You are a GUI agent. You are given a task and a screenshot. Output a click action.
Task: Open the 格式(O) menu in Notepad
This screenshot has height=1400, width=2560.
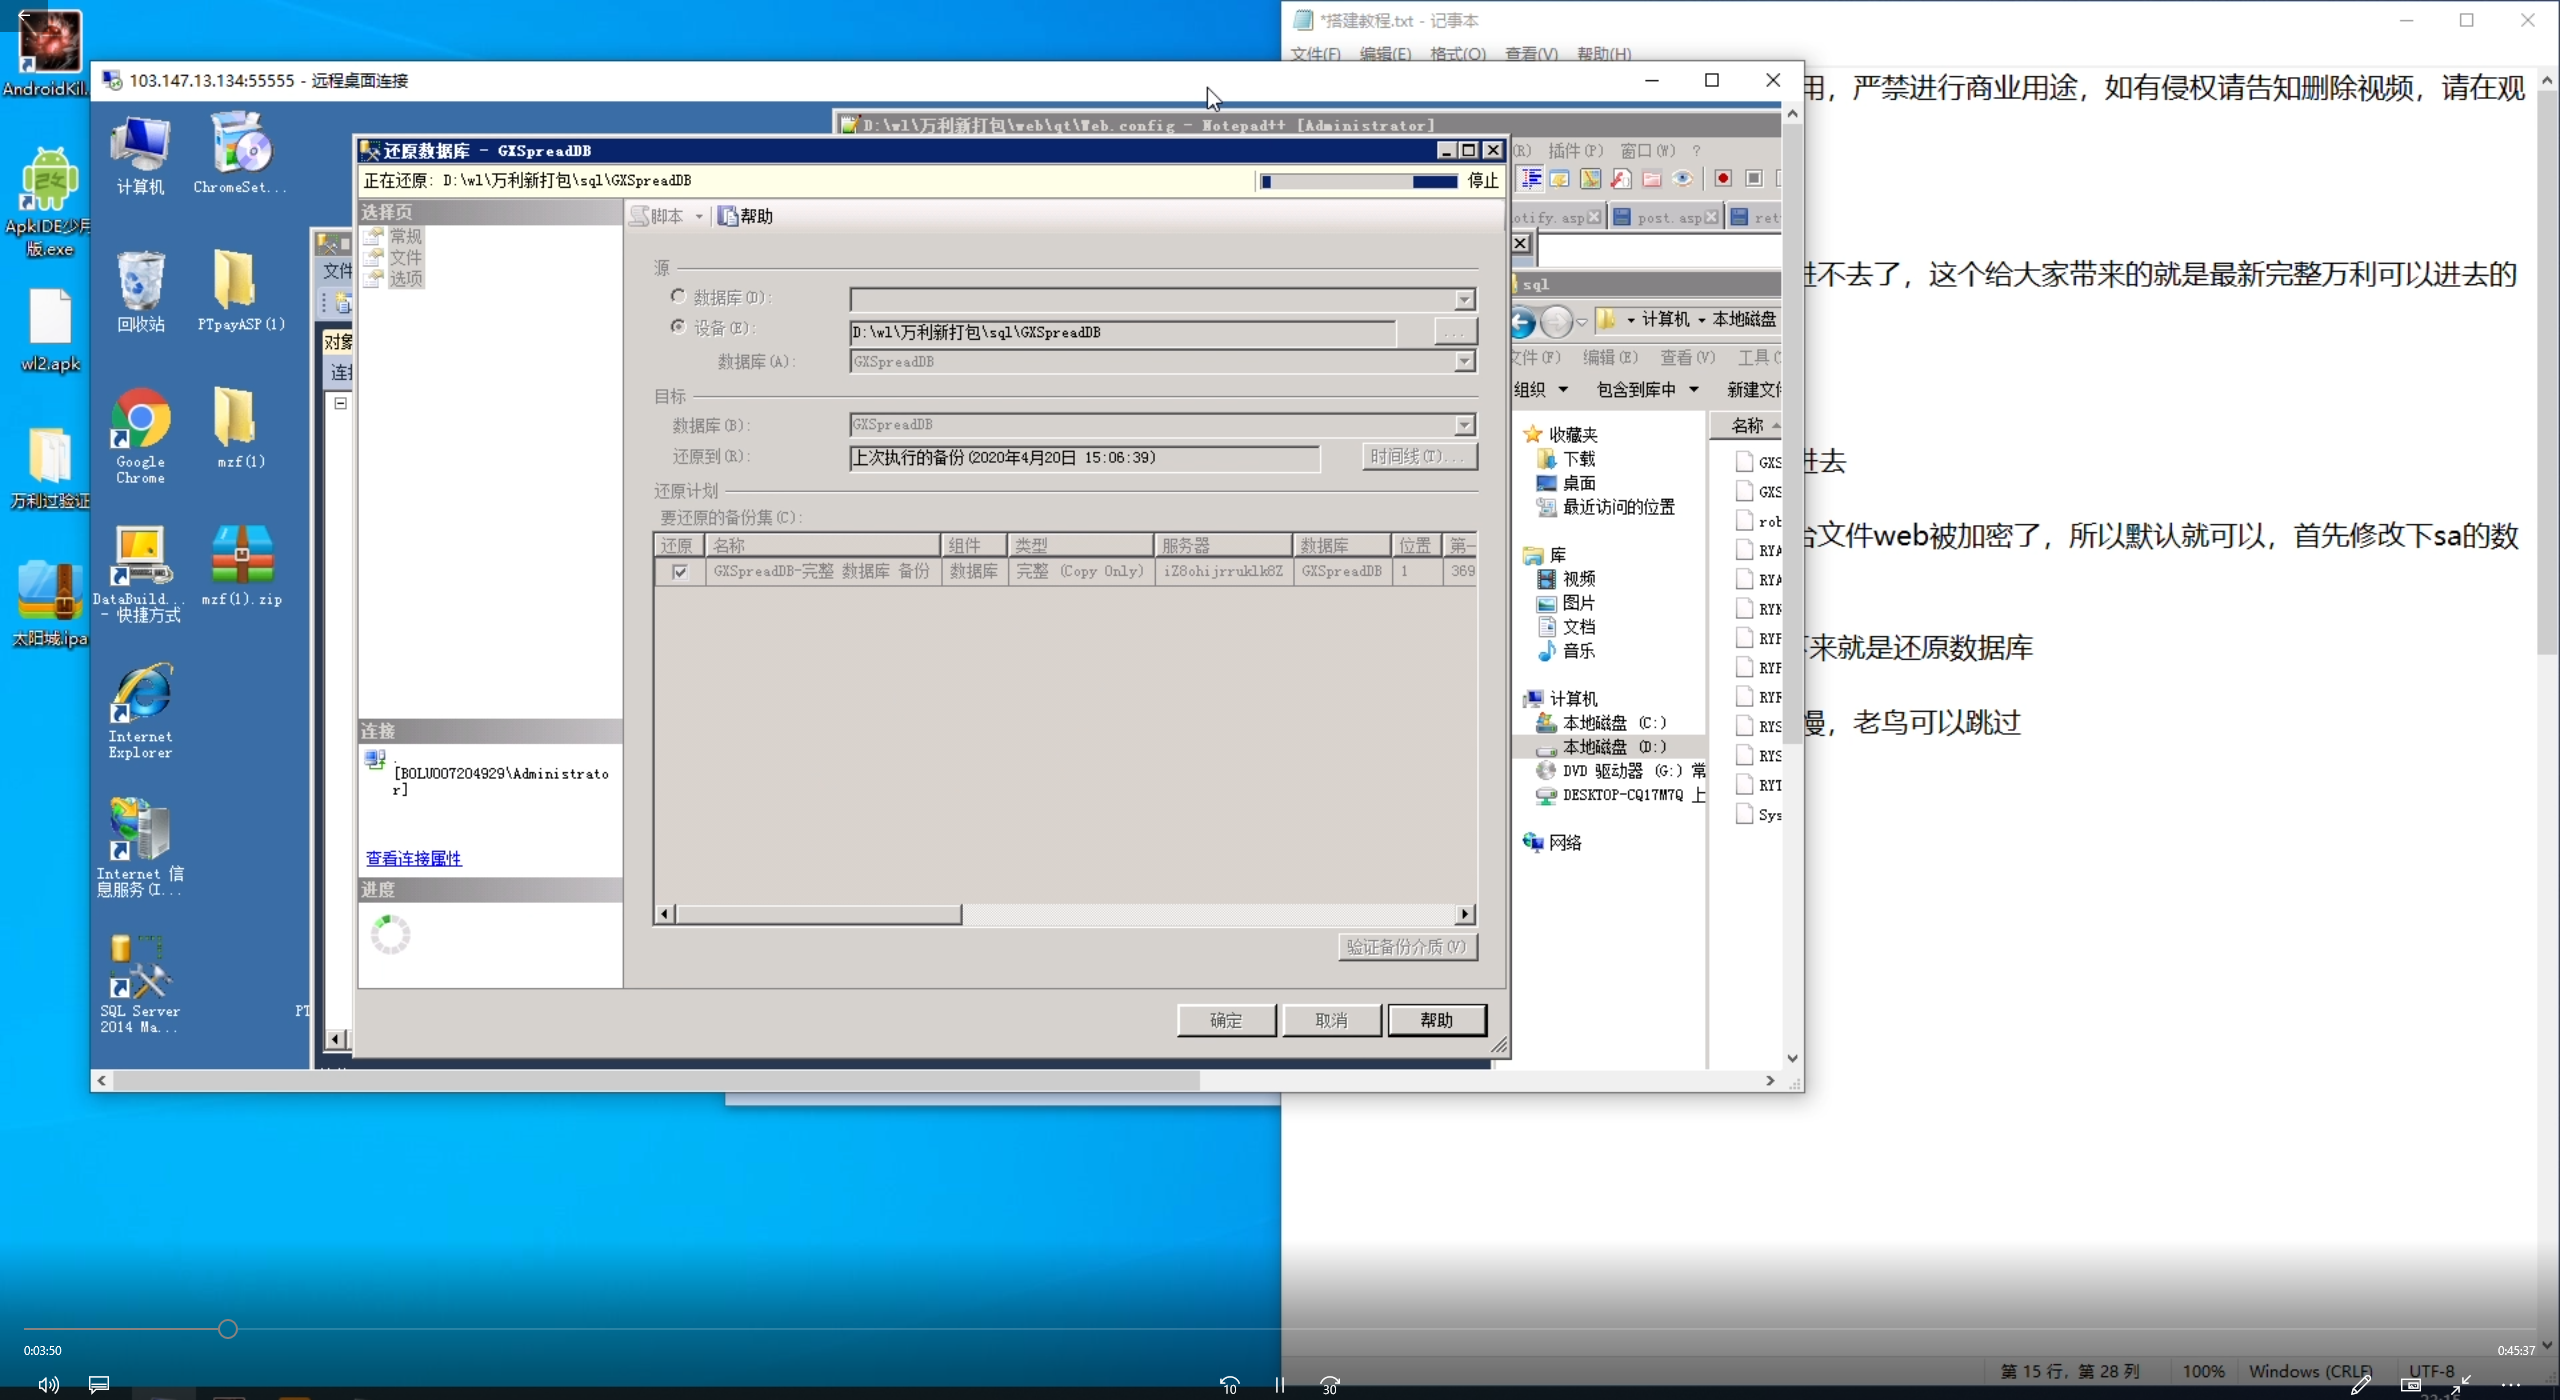coord(1457,54)
